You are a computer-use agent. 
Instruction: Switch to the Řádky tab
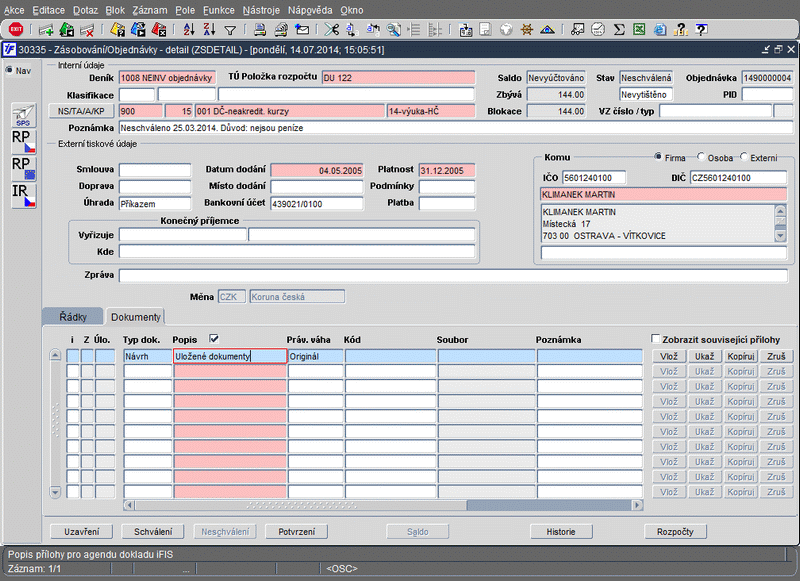[73, 316]
